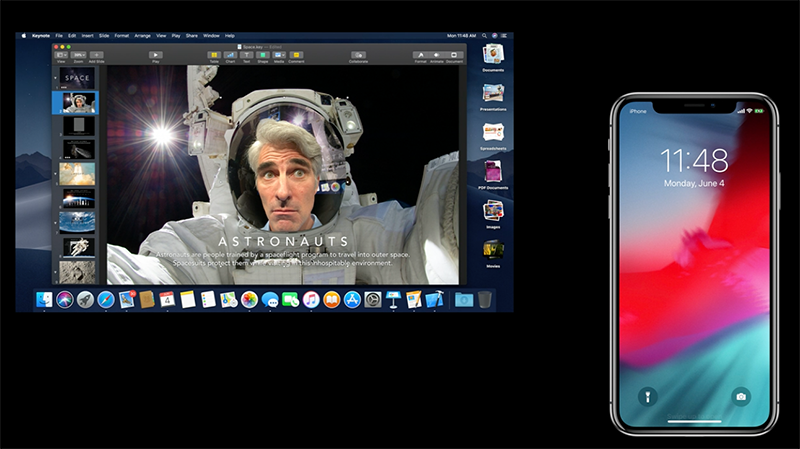Open App Store icon in Dock
This screenshot has width=800, height=449.
pyautogui.click(x=352, y=300)
